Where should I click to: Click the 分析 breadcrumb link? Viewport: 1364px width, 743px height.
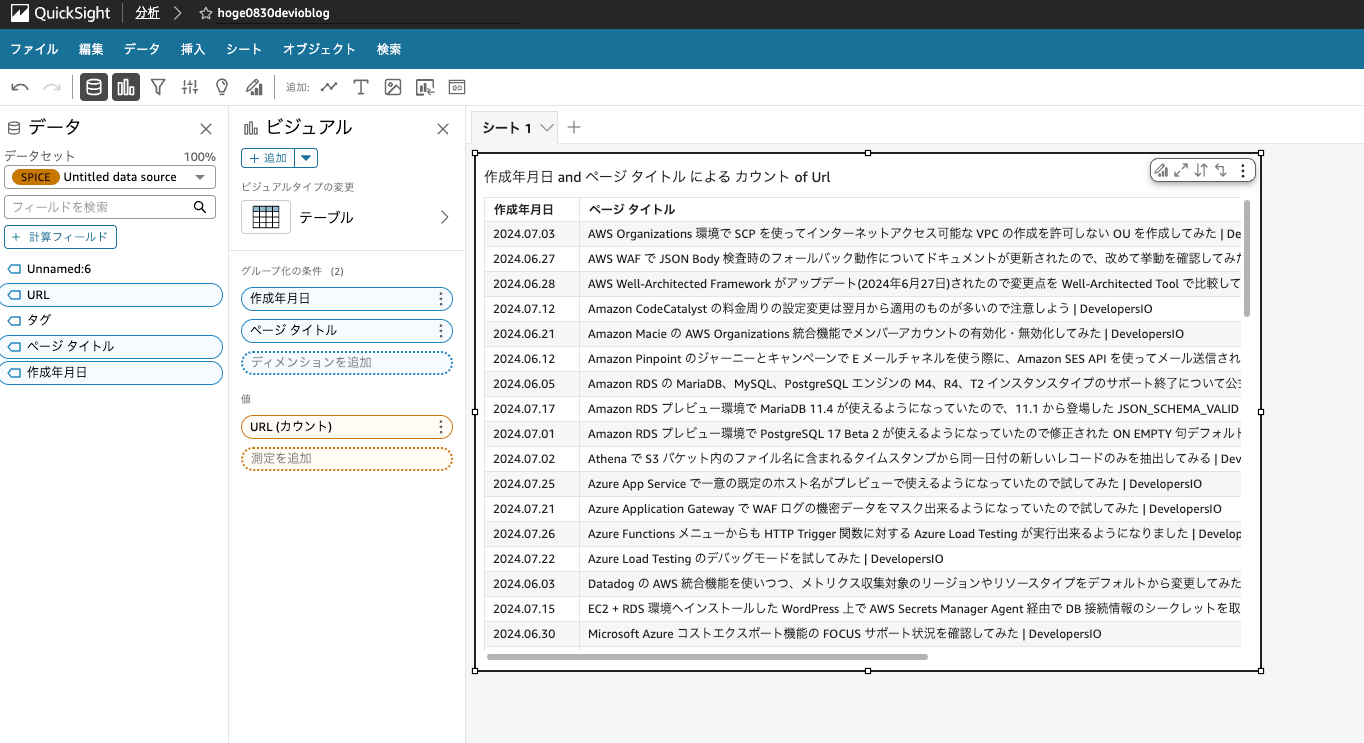click(x=147, y=14)
